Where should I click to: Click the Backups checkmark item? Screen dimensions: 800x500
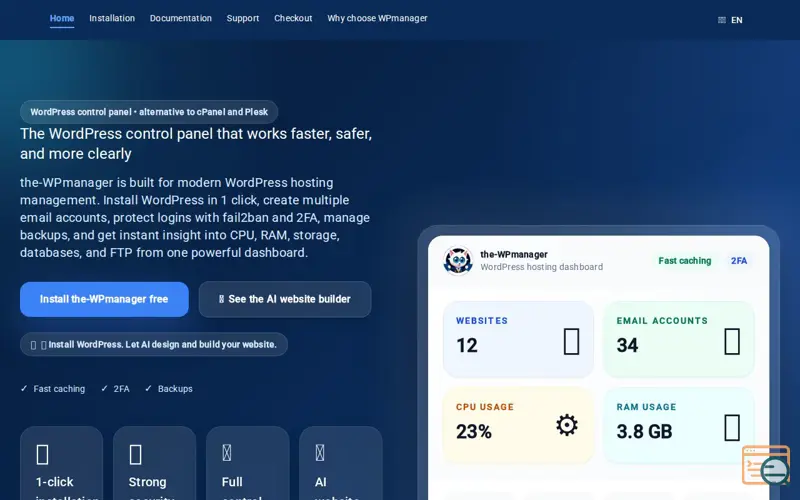(168, 389)
